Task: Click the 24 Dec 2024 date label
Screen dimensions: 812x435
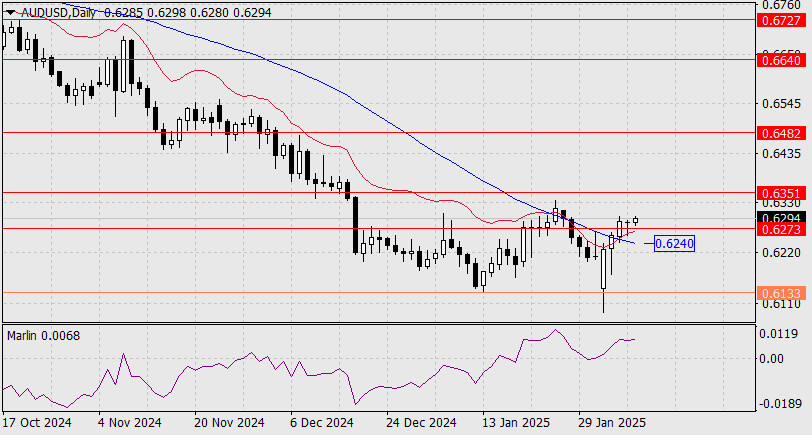Action: (x=422, y=423)
